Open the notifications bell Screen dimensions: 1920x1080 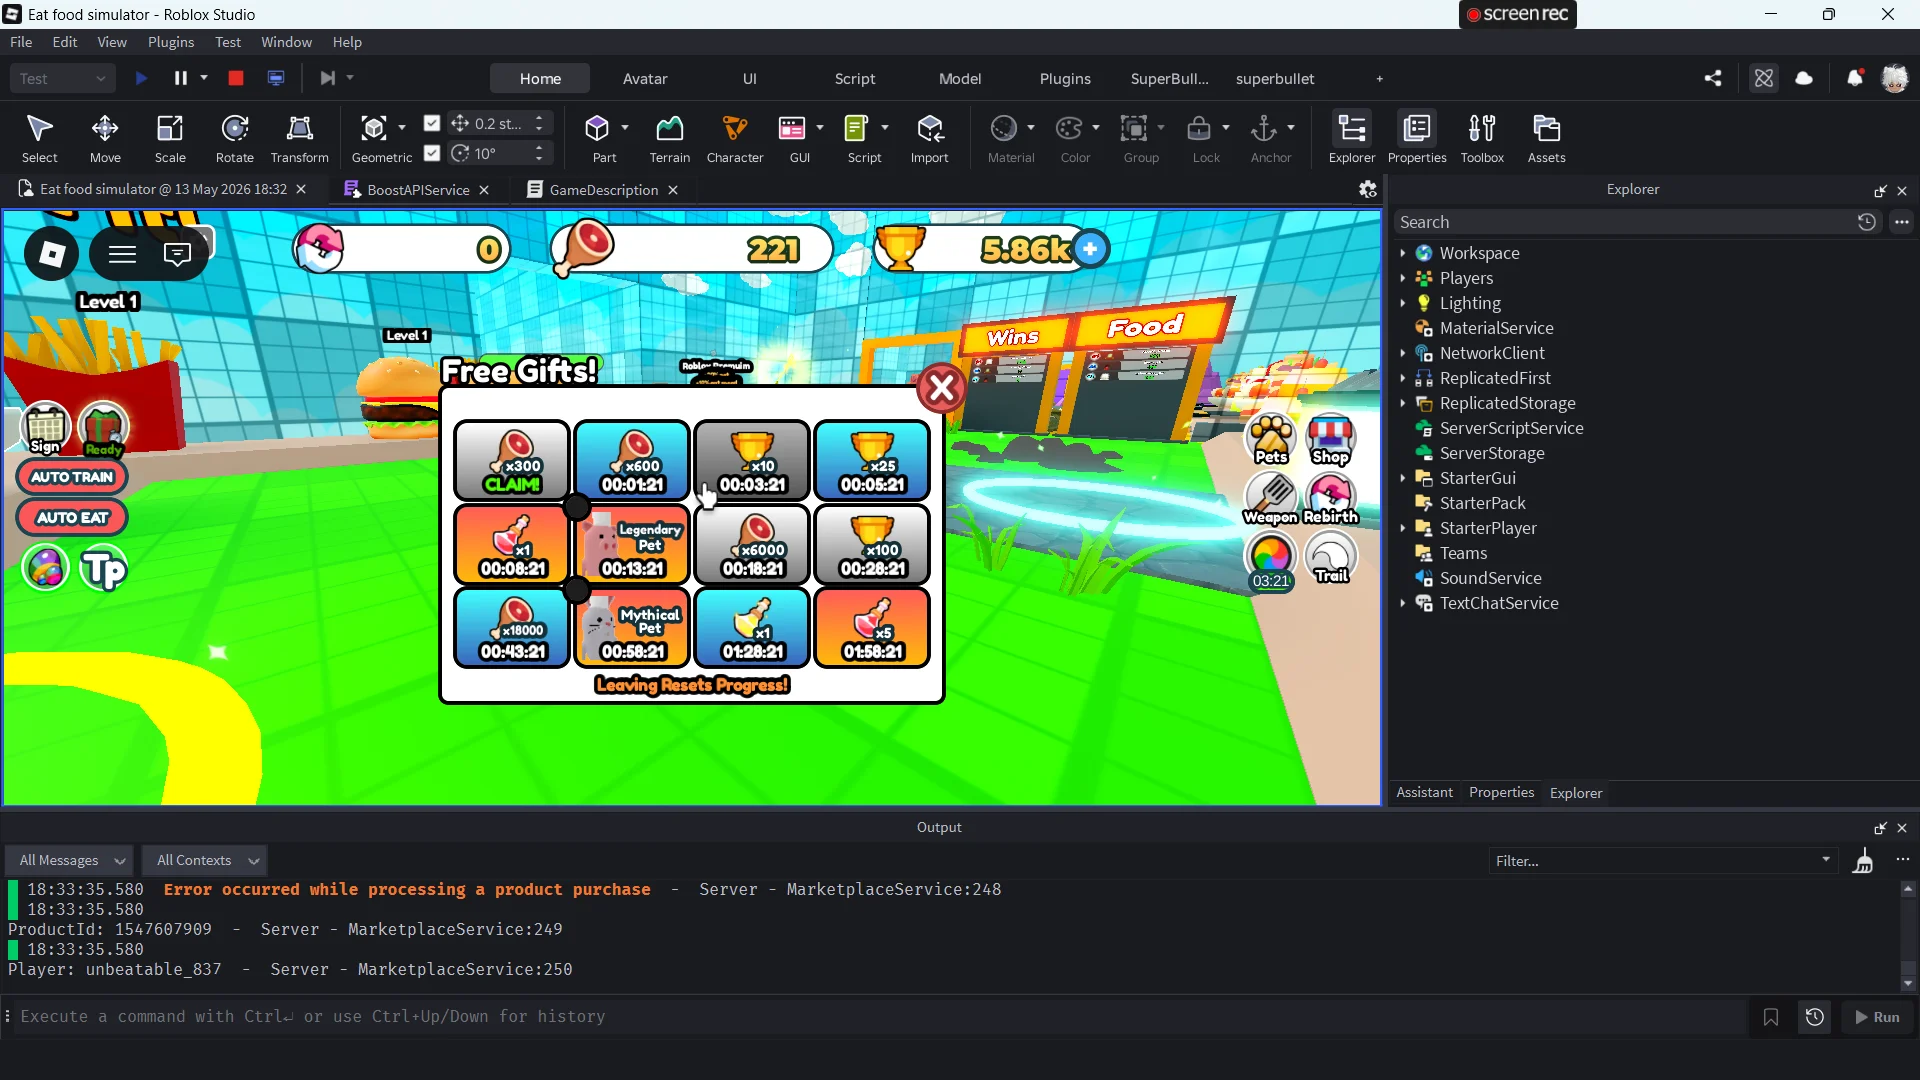(x=1854, y=78)
